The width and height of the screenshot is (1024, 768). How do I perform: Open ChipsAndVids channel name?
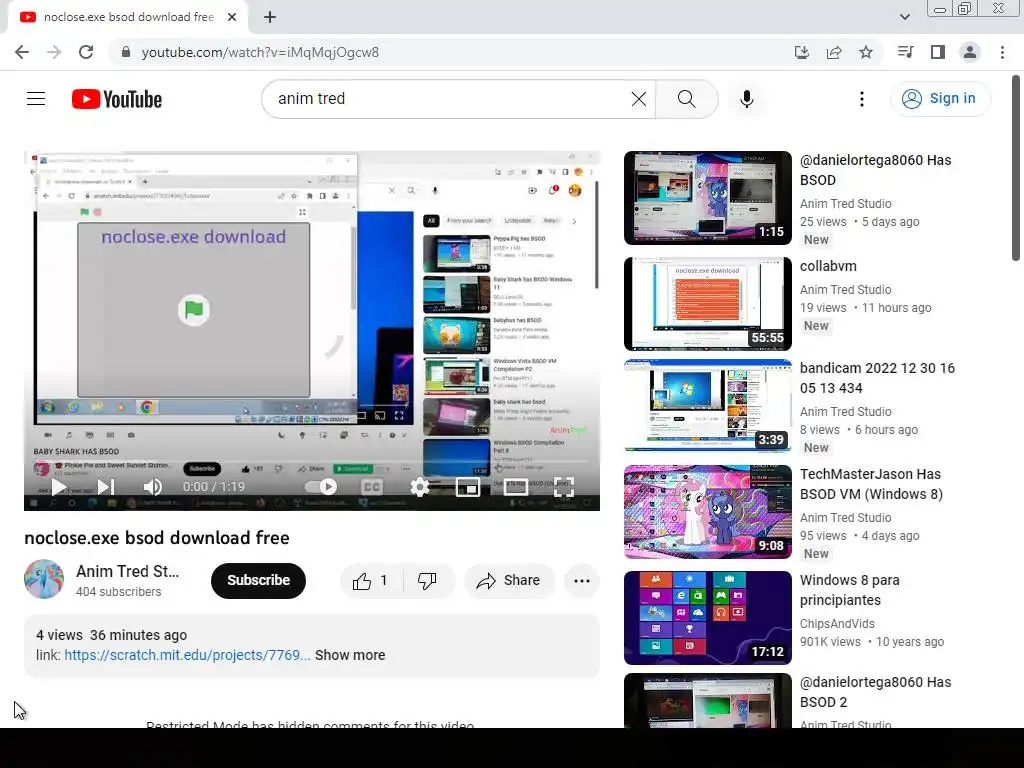coord(837,624)
